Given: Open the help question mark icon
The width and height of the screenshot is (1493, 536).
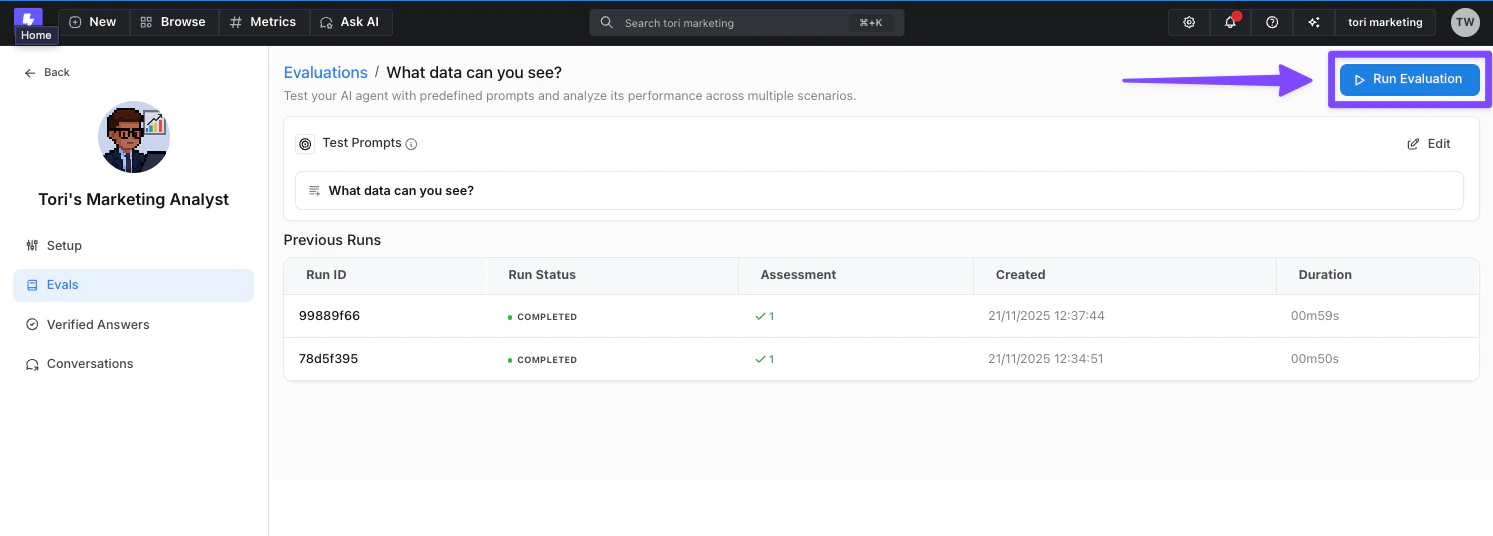Looking at the screenshot, I should (x=1272, y=22).
